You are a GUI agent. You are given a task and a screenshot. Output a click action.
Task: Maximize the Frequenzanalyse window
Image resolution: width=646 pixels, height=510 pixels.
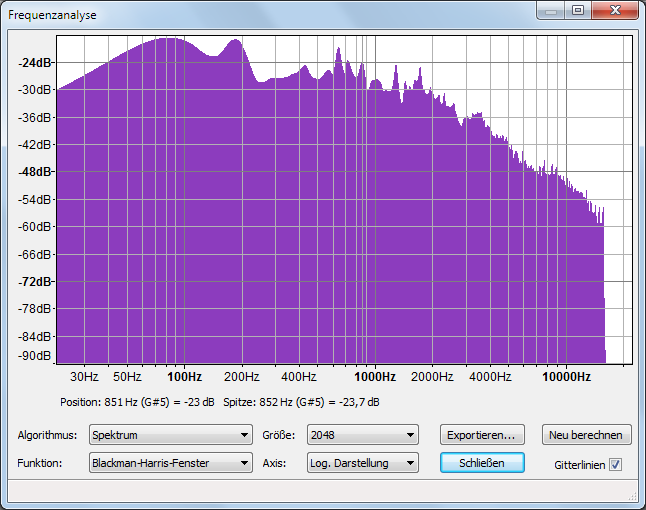[578, 10]
